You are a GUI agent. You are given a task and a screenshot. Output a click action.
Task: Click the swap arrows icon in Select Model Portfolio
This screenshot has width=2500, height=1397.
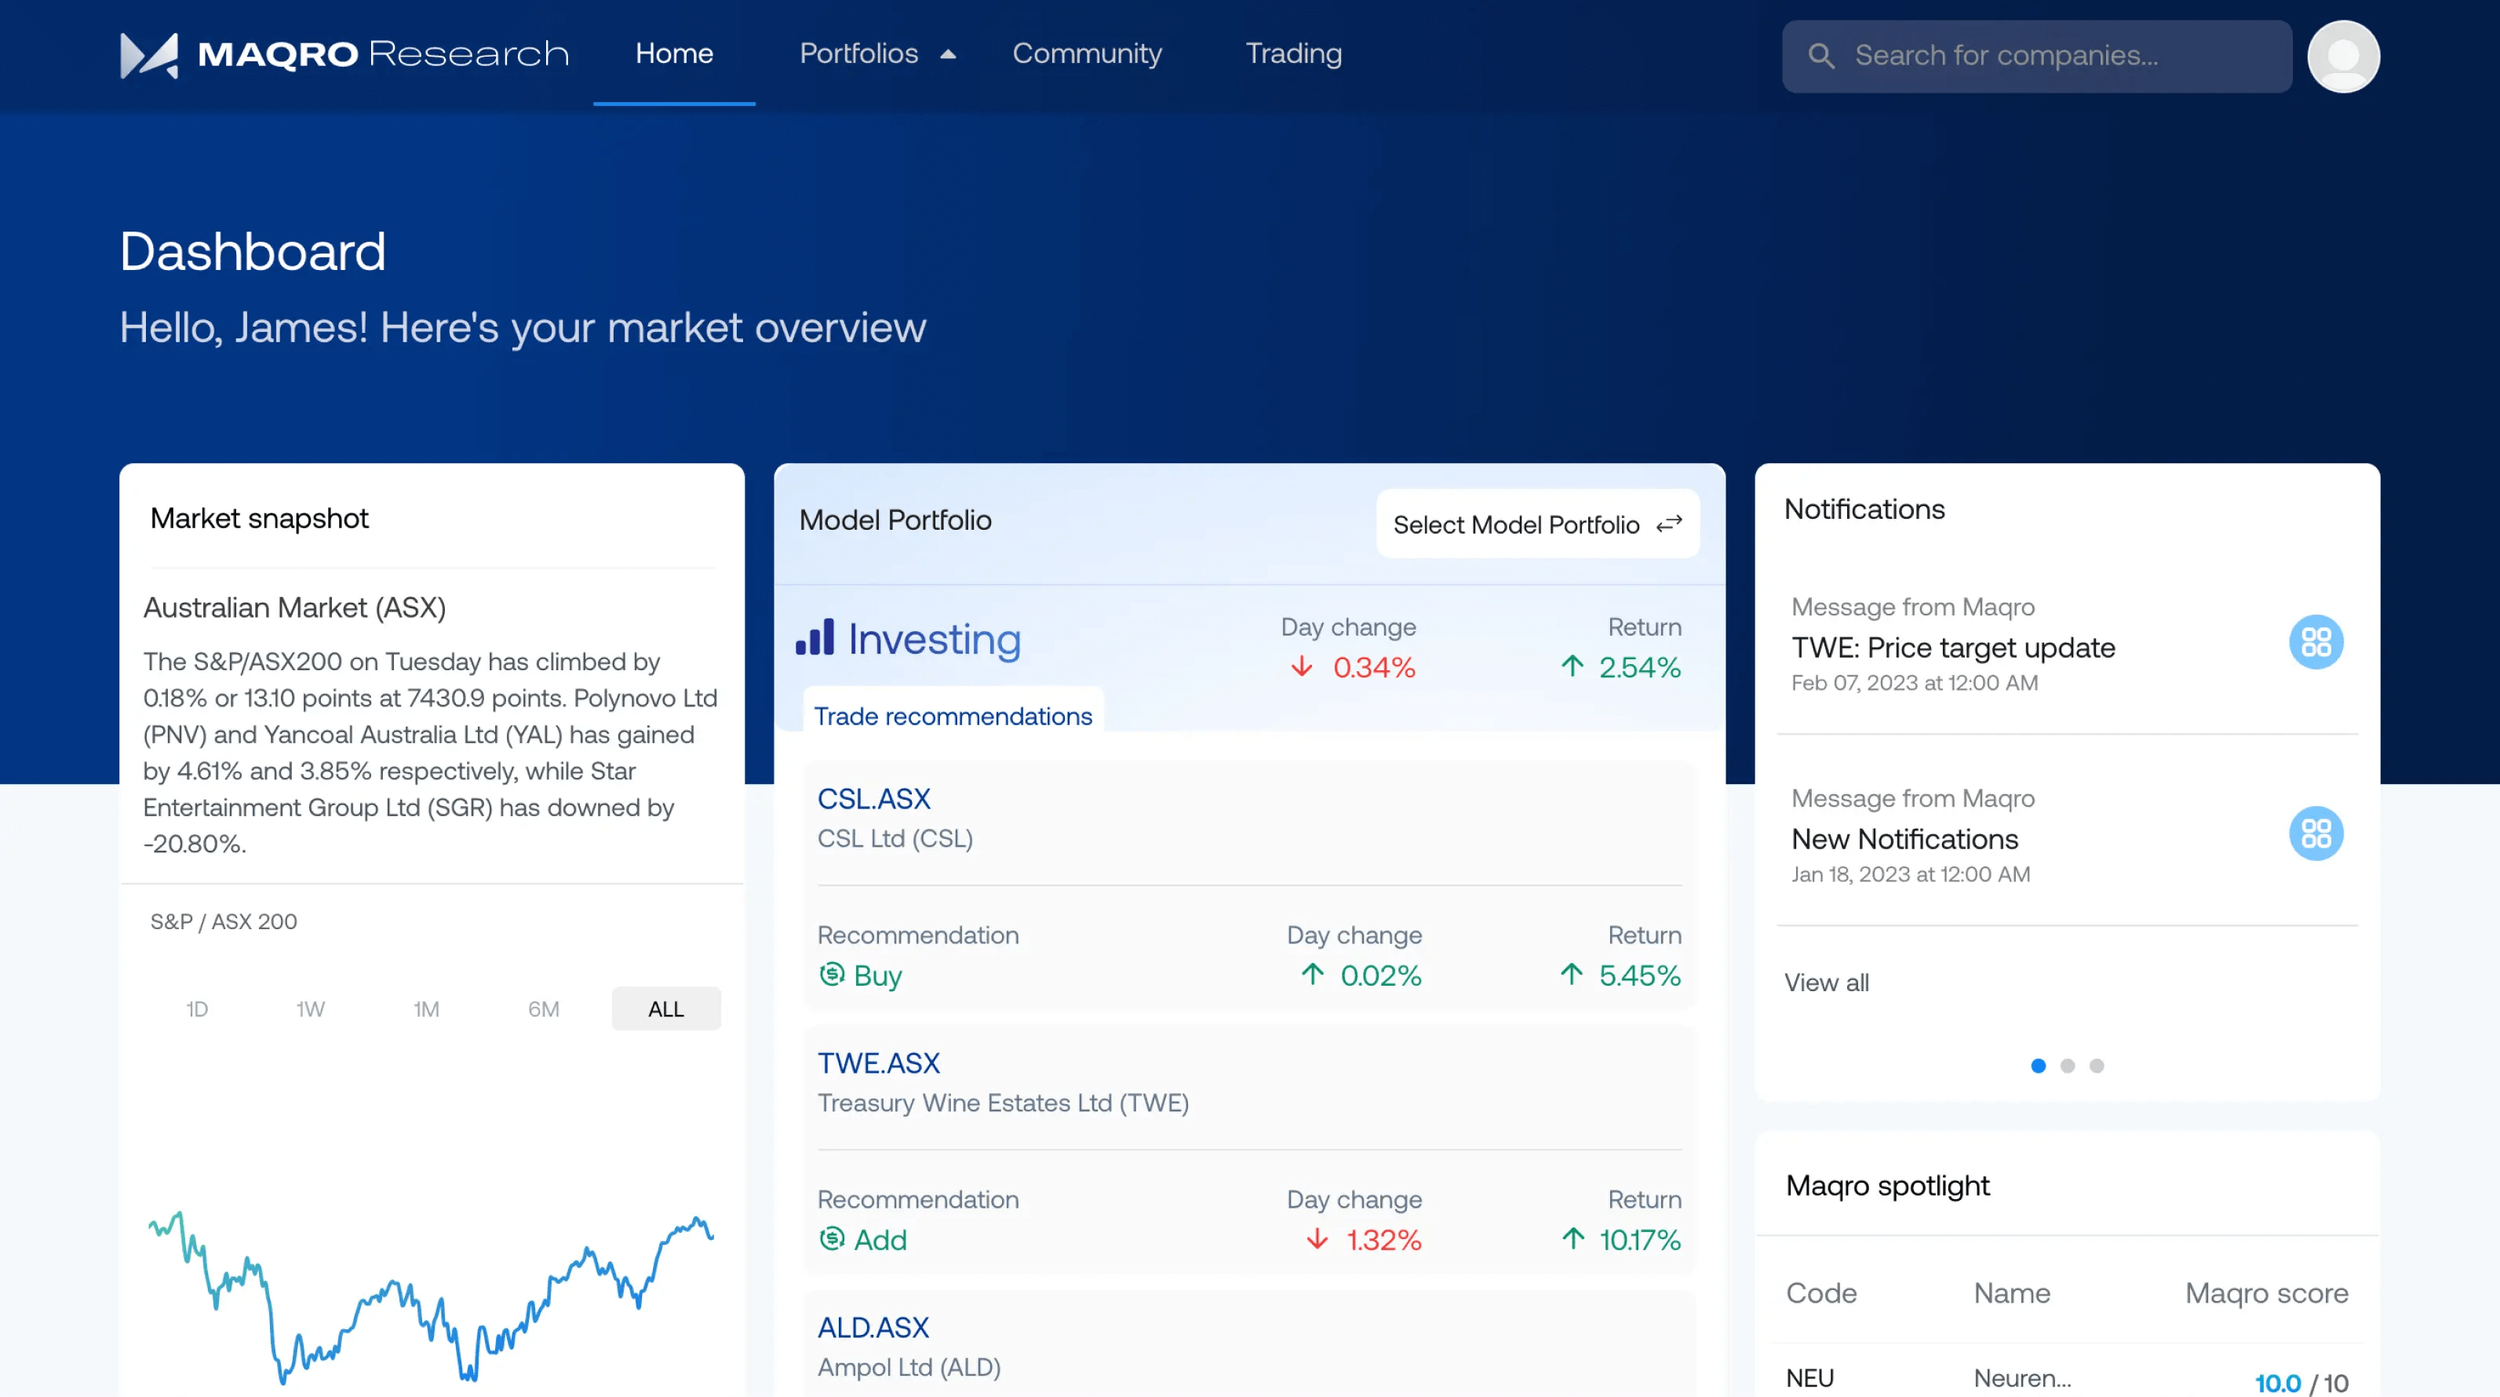[x=1669, y=524]
